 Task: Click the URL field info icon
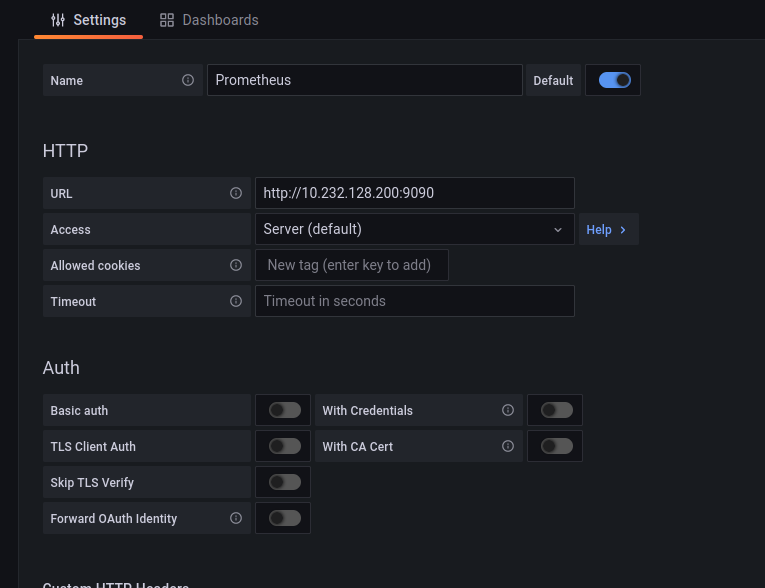(236, 193)
